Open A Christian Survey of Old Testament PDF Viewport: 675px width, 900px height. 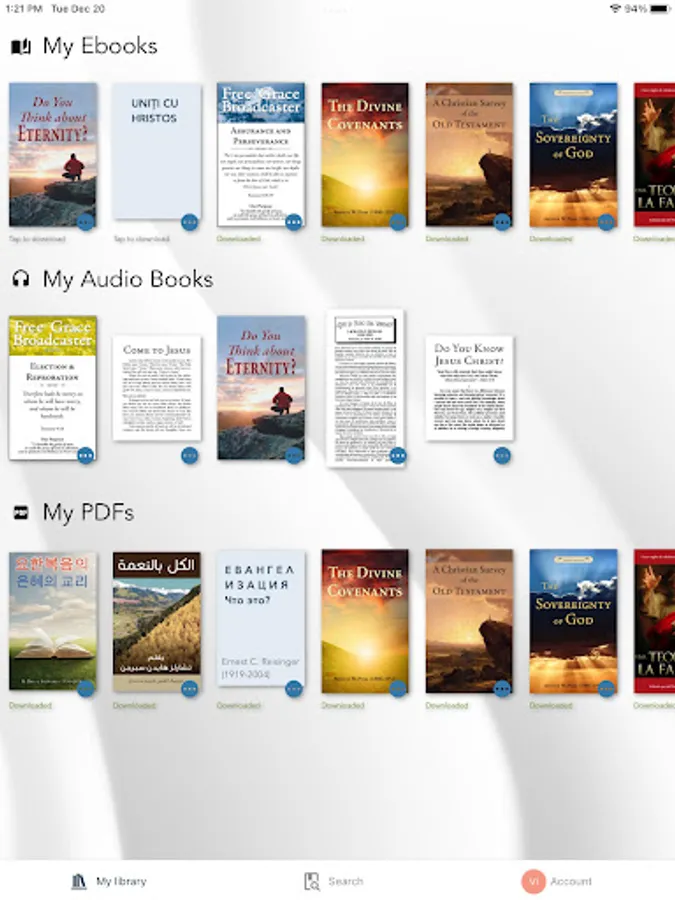469,621
